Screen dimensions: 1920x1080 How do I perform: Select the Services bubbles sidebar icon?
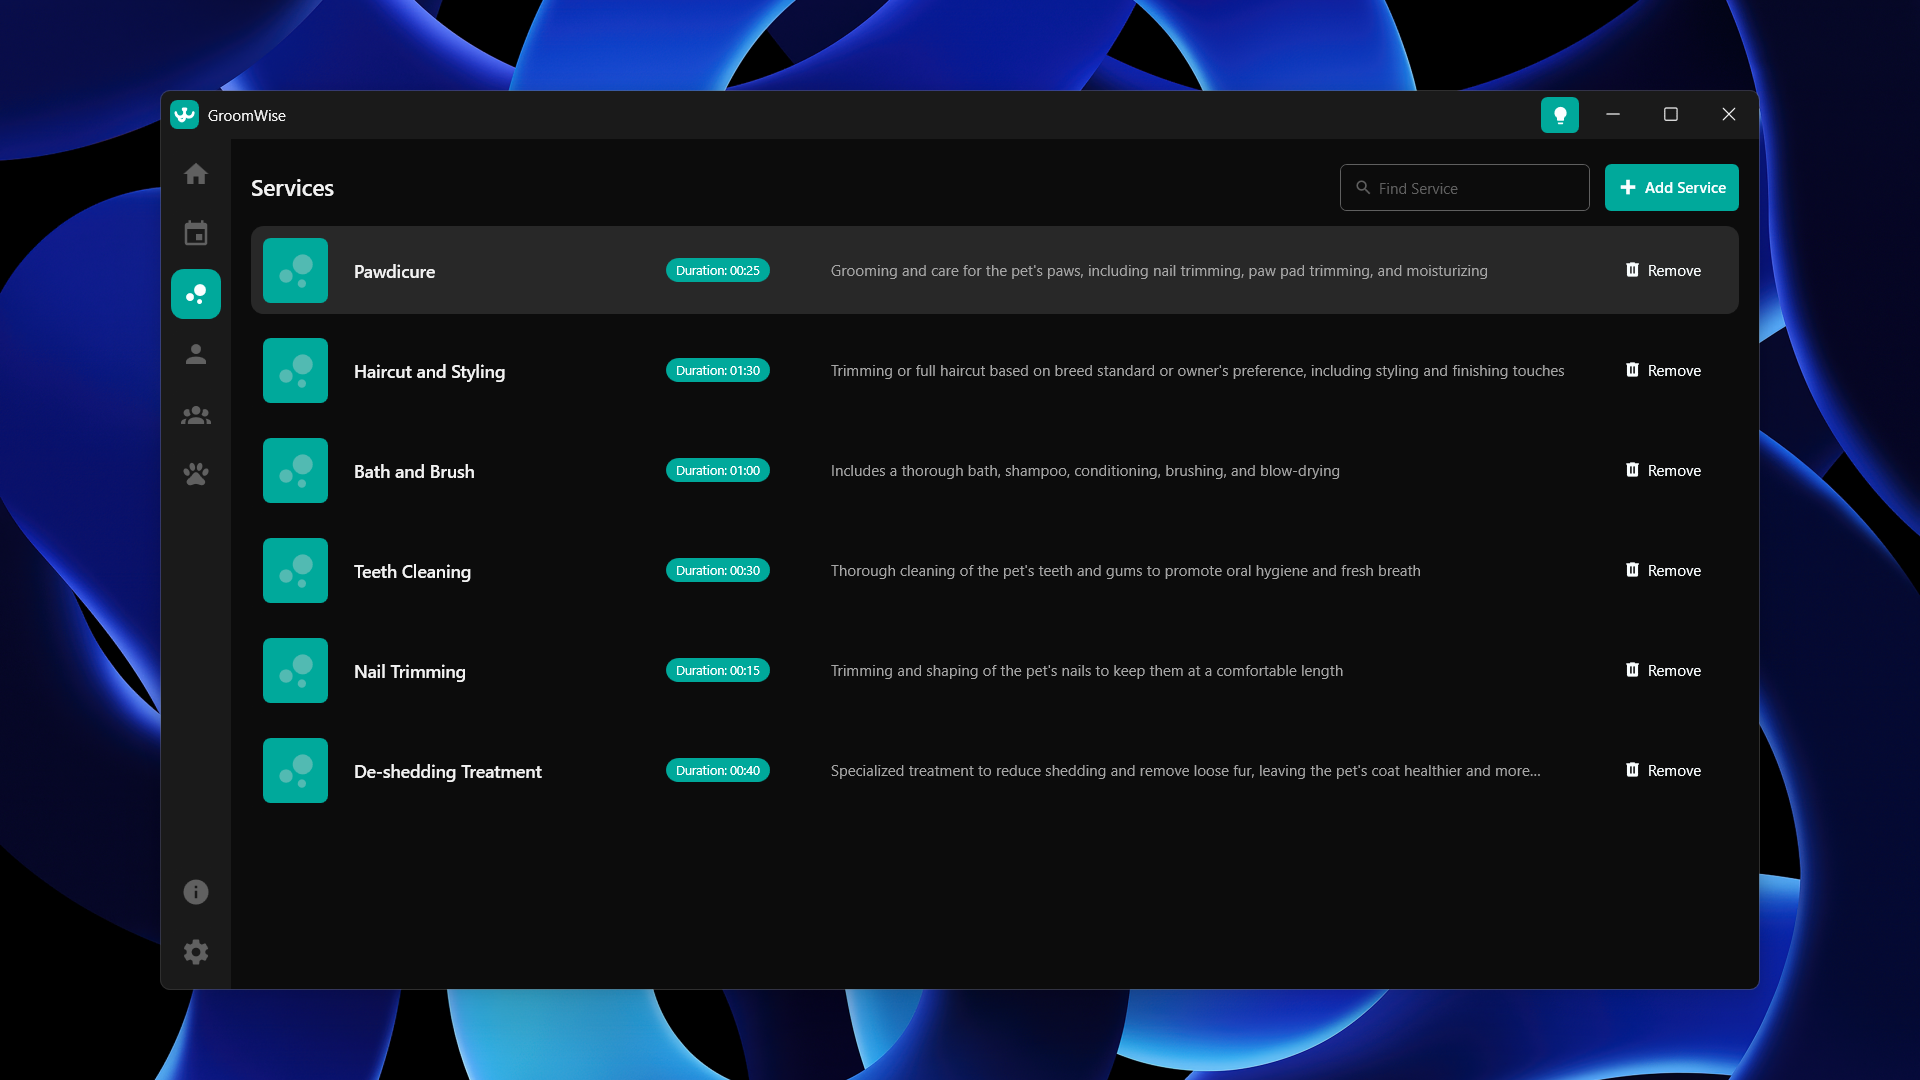pyautogui.click(x=196, y=294)
